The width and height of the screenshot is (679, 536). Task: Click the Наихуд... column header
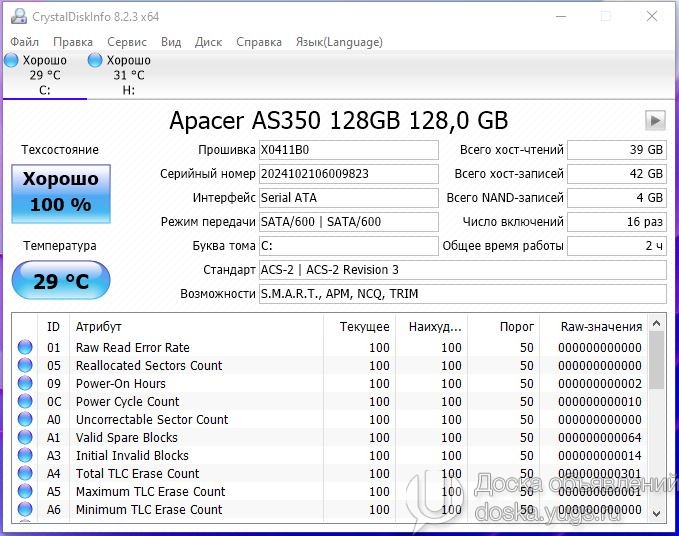click(x=431, y=326)
